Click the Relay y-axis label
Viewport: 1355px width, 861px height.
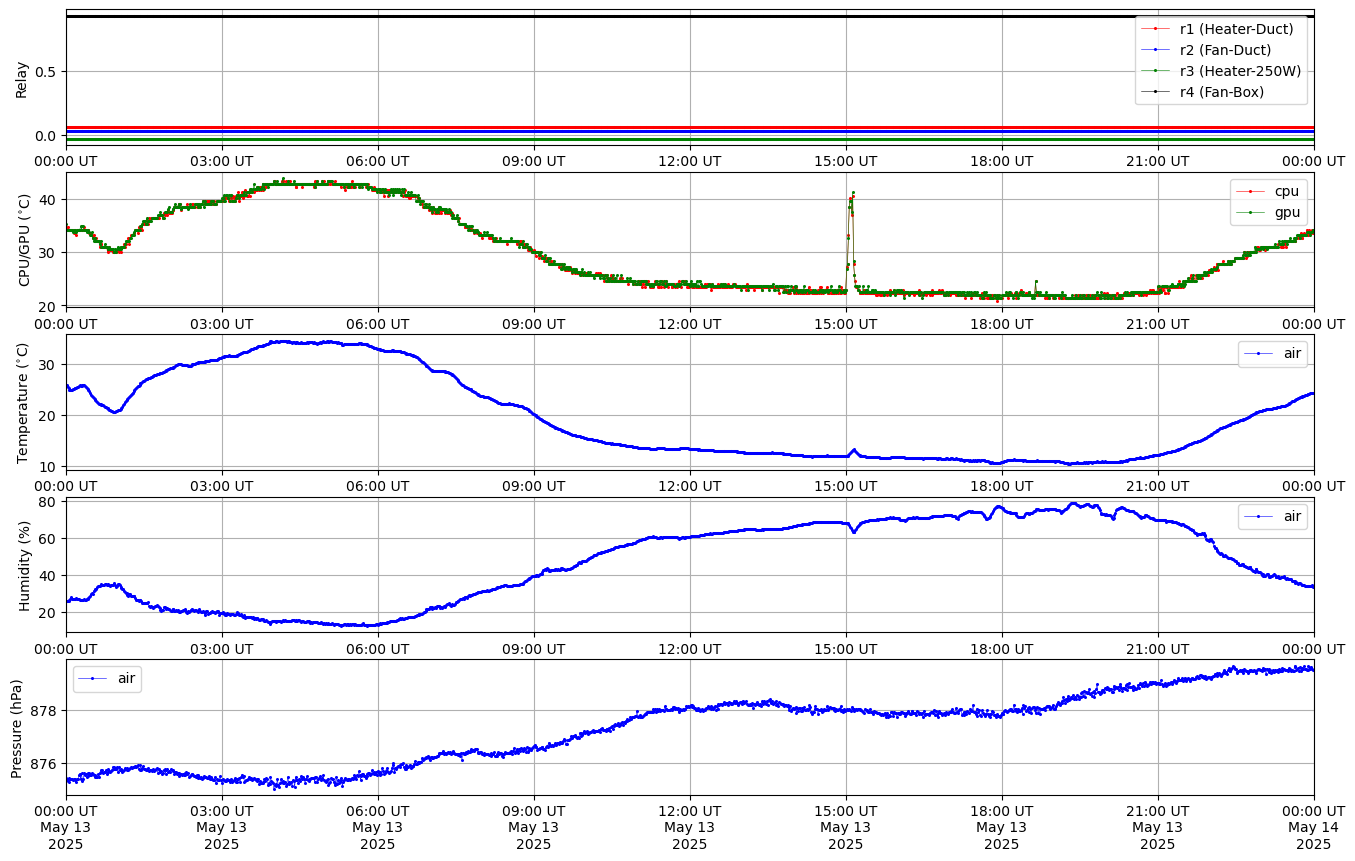click(x=21, y=78)
